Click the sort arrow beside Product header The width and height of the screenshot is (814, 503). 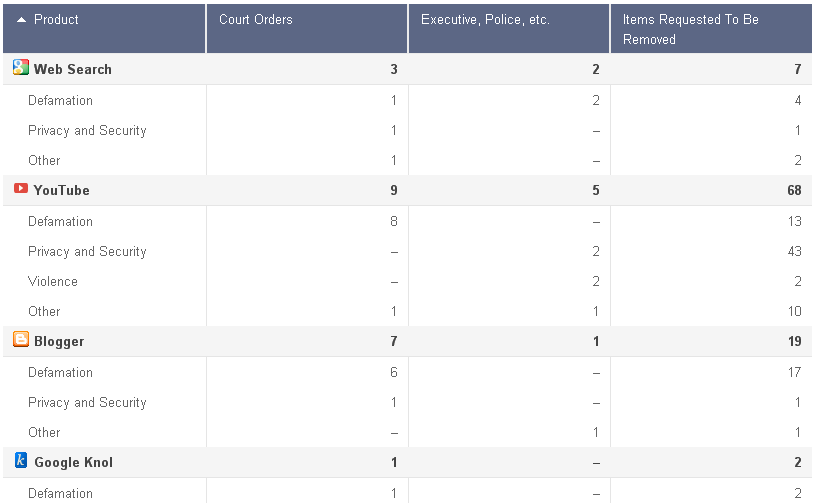tap(22, 20)
